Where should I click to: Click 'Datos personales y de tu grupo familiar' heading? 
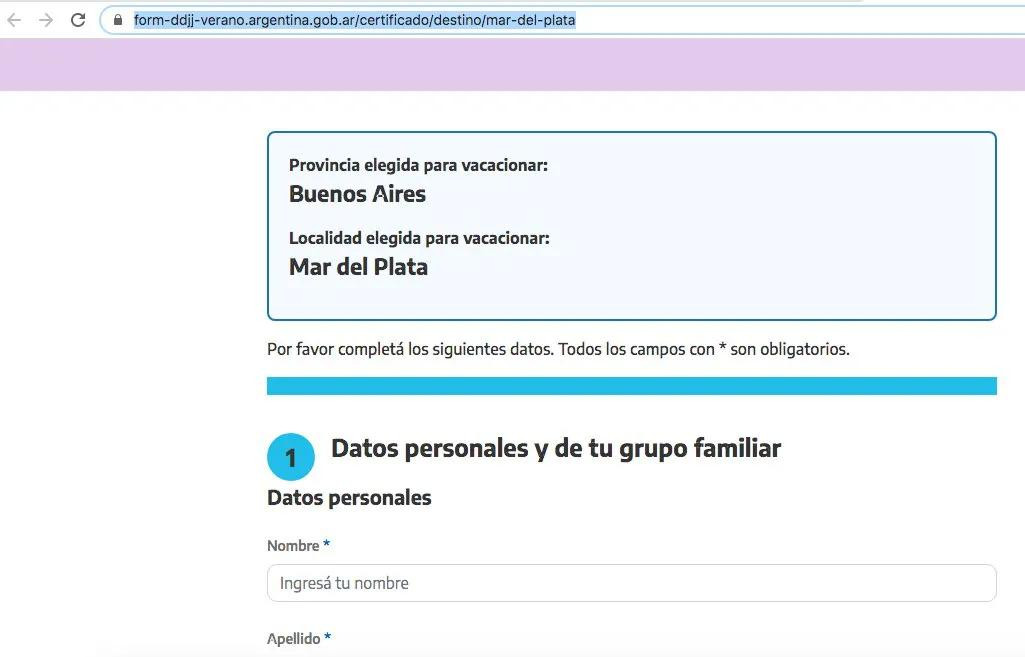coord(556,449)
